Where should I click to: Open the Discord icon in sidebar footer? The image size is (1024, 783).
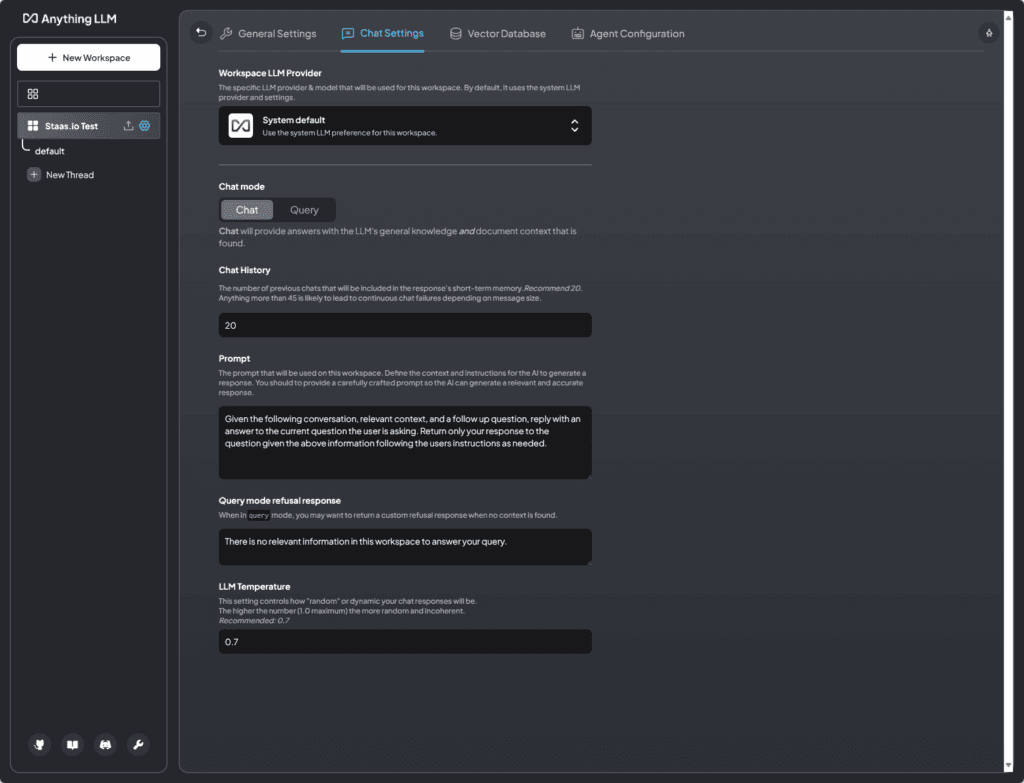pyautogui.click(x=105, y=744)
